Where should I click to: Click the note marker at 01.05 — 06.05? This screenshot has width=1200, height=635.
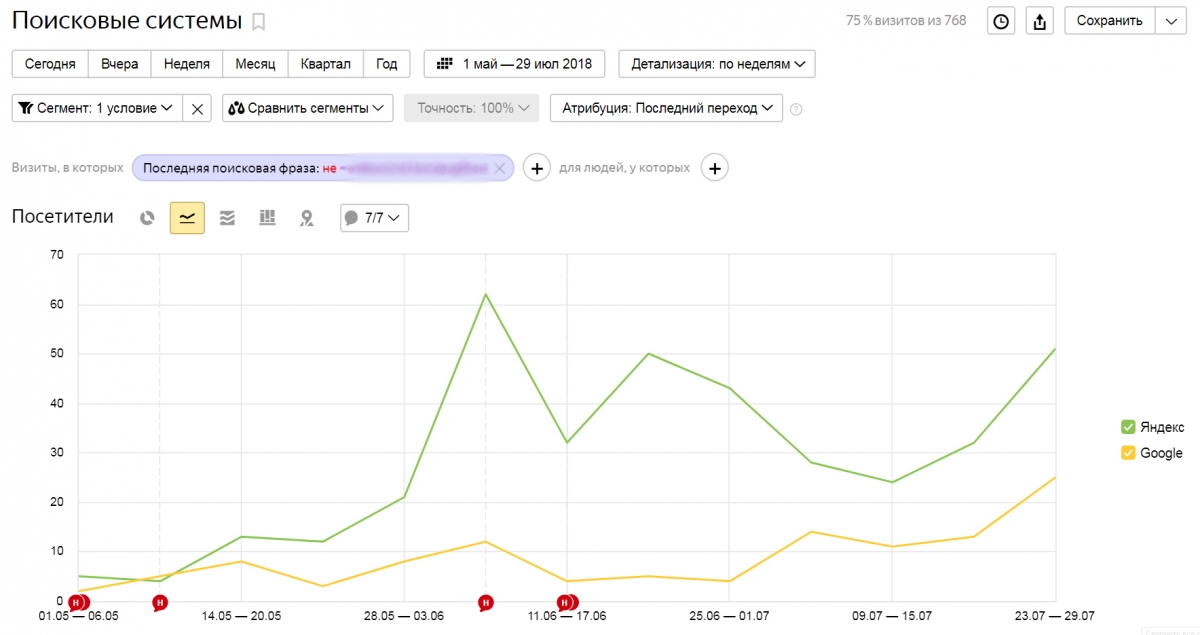(x=79, y=603)
